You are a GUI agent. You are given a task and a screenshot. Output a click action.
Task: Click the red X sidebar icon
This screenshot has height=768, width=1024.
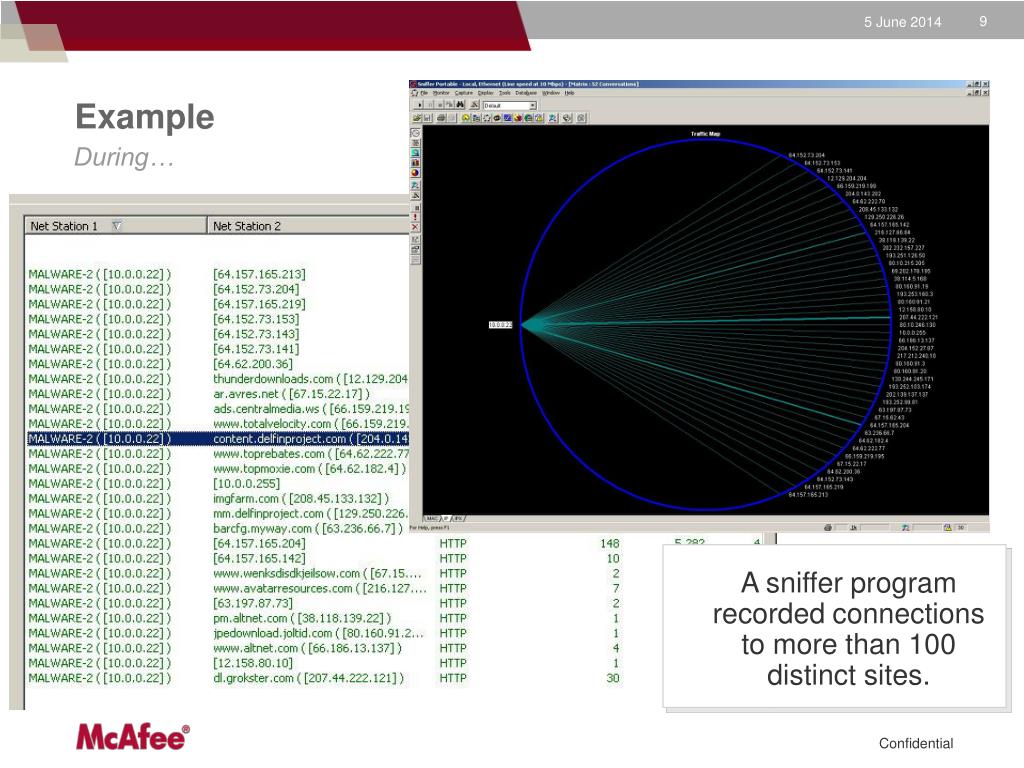pos(415,227)
